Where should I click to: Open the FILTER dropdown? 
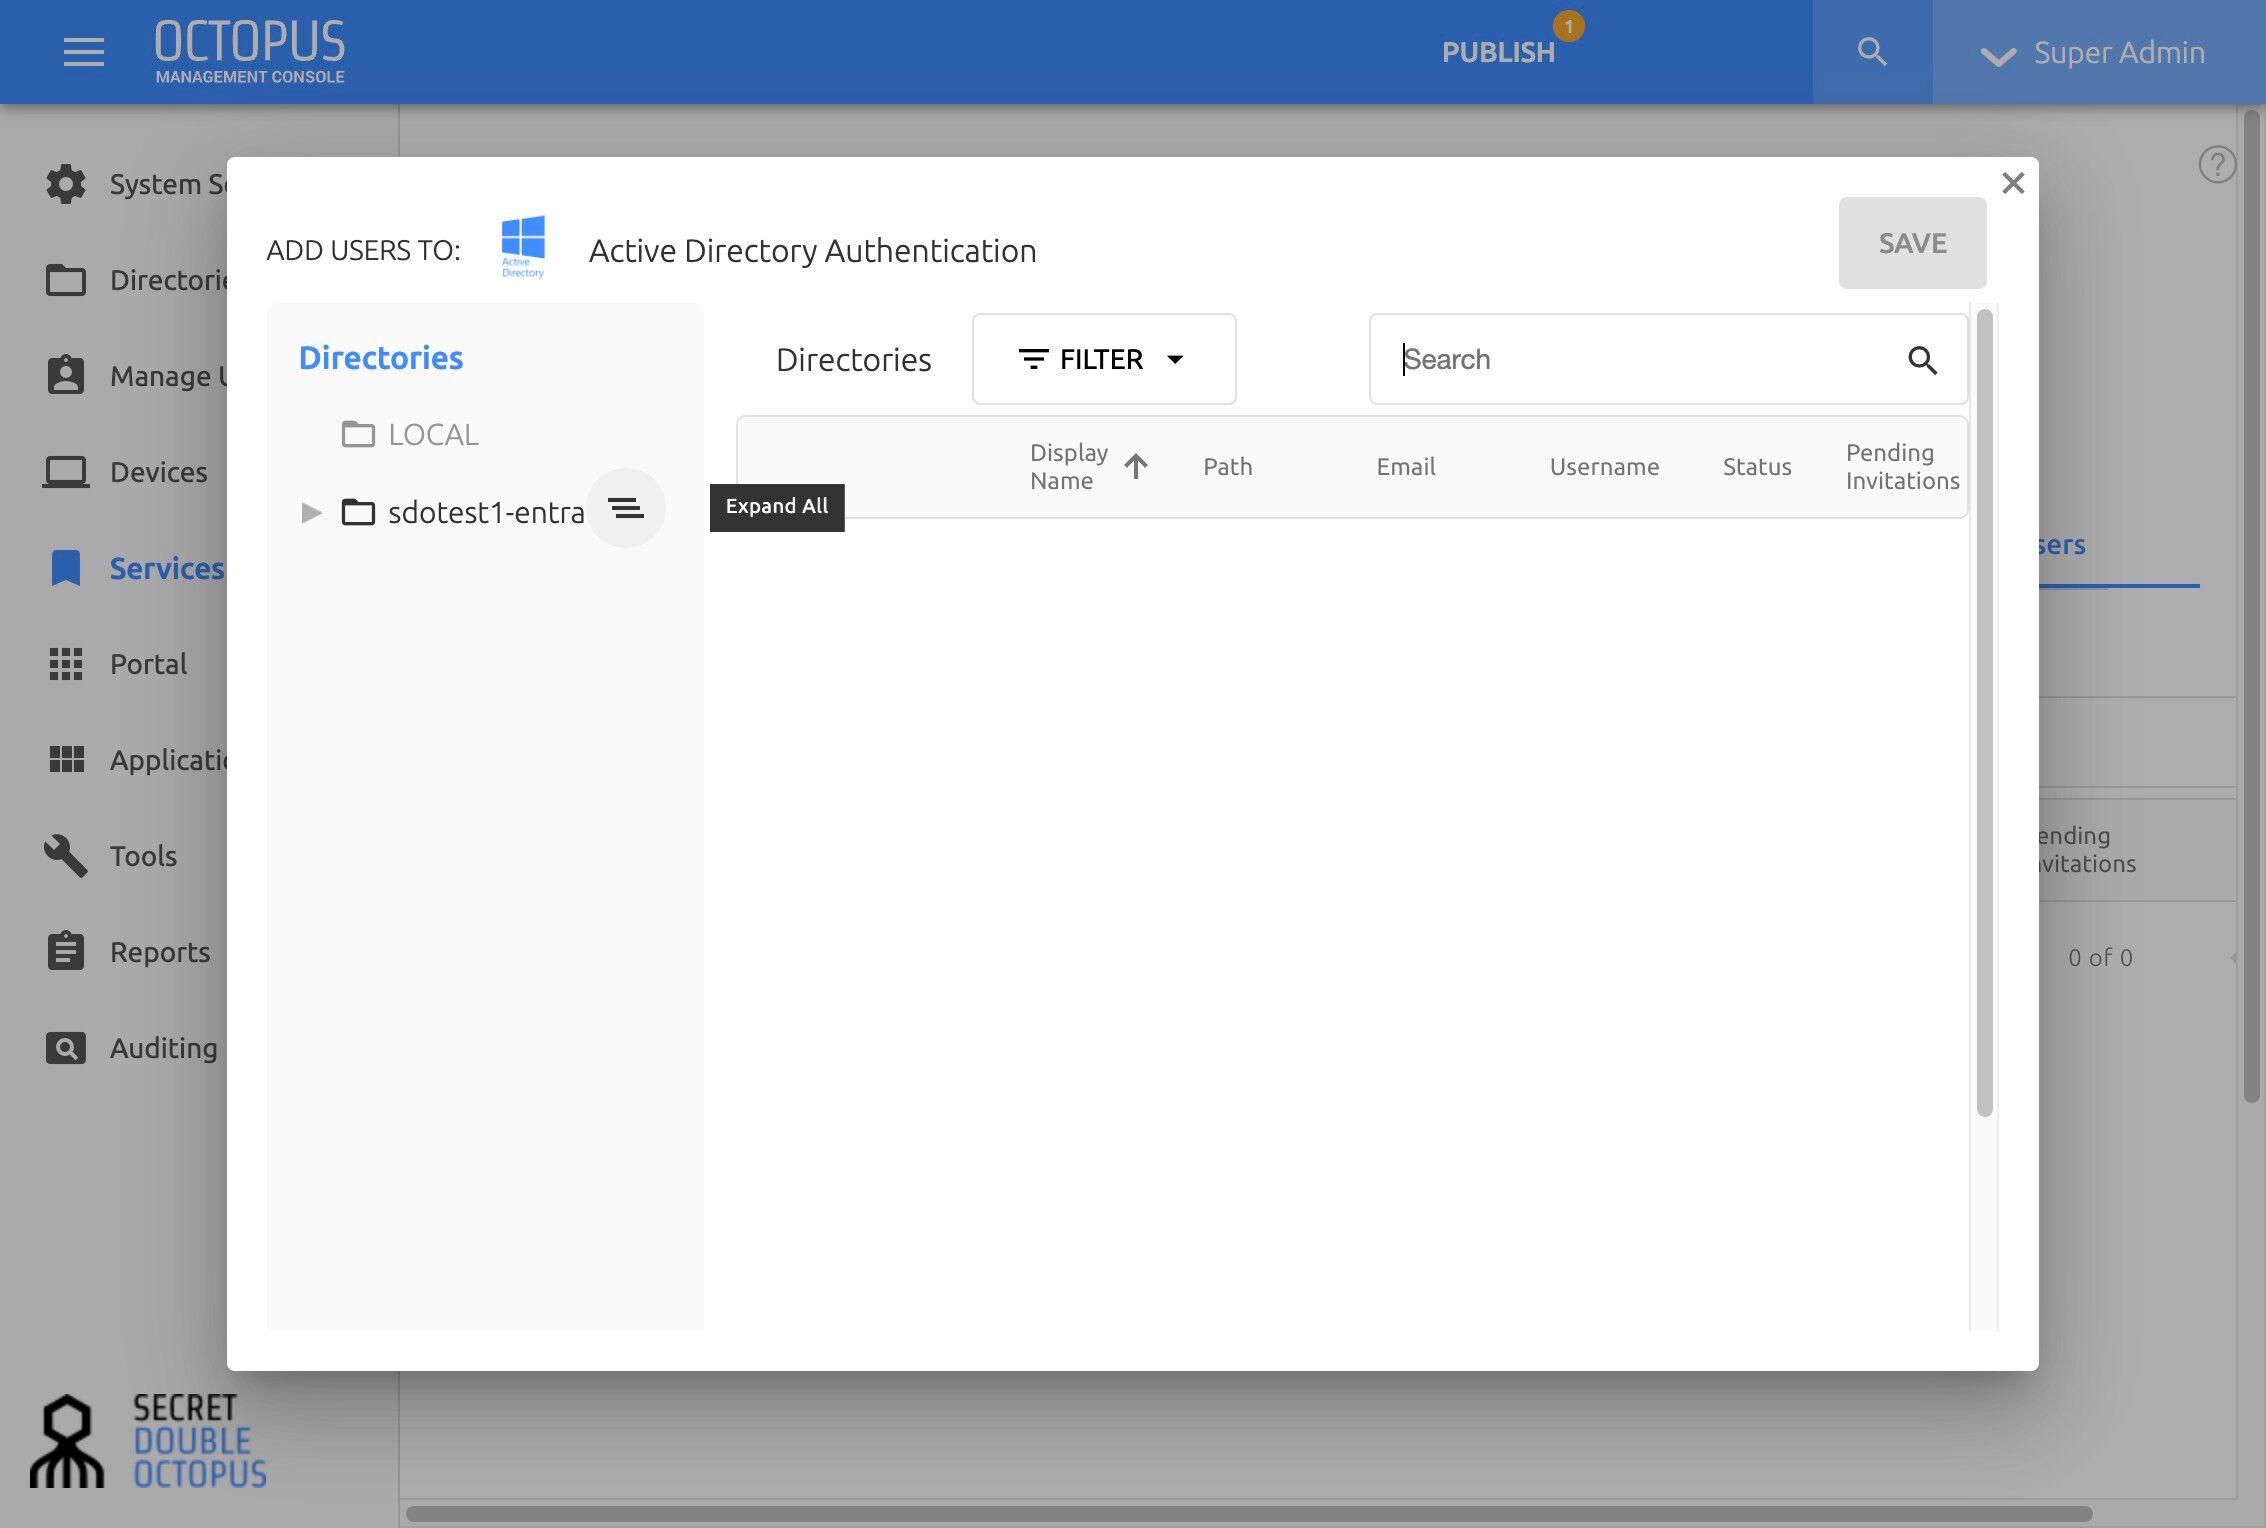click(x=1104, y=359)
